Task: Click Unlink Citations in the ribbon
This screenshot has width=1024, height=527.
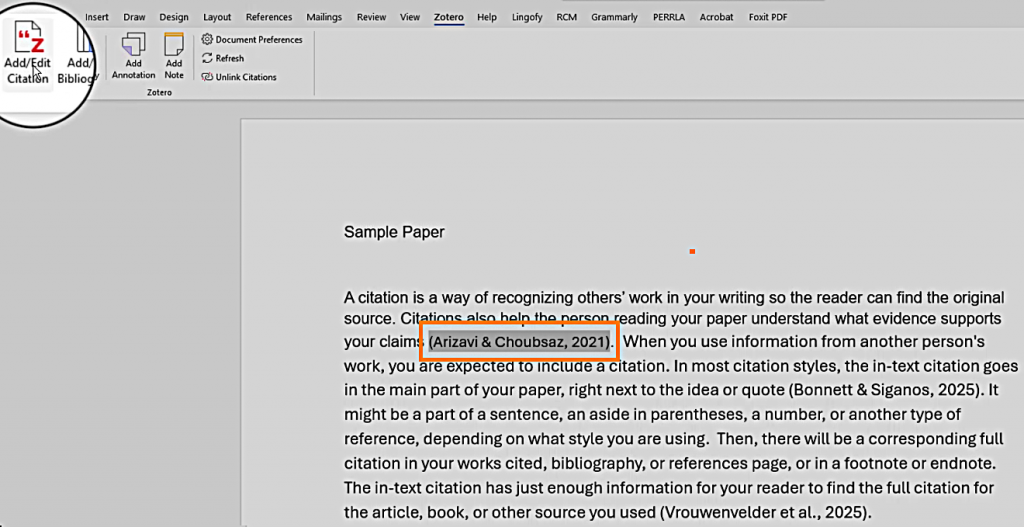Action: [x=239, y=77]
